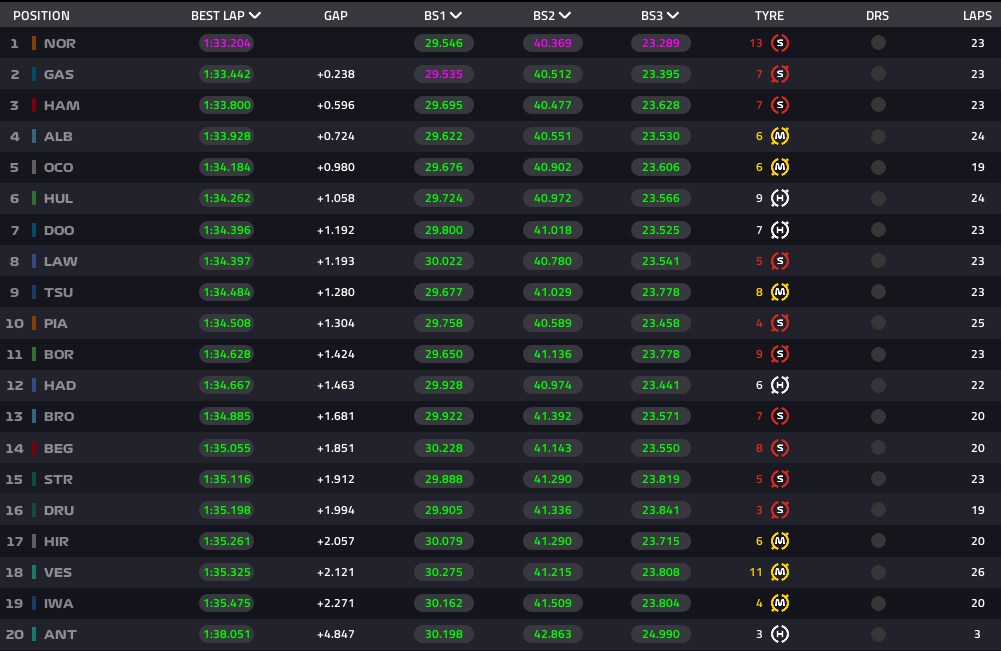Click PIA's DRS indicator dot
The height and width of the screenshot is (651, 1001).
(878, 323)
